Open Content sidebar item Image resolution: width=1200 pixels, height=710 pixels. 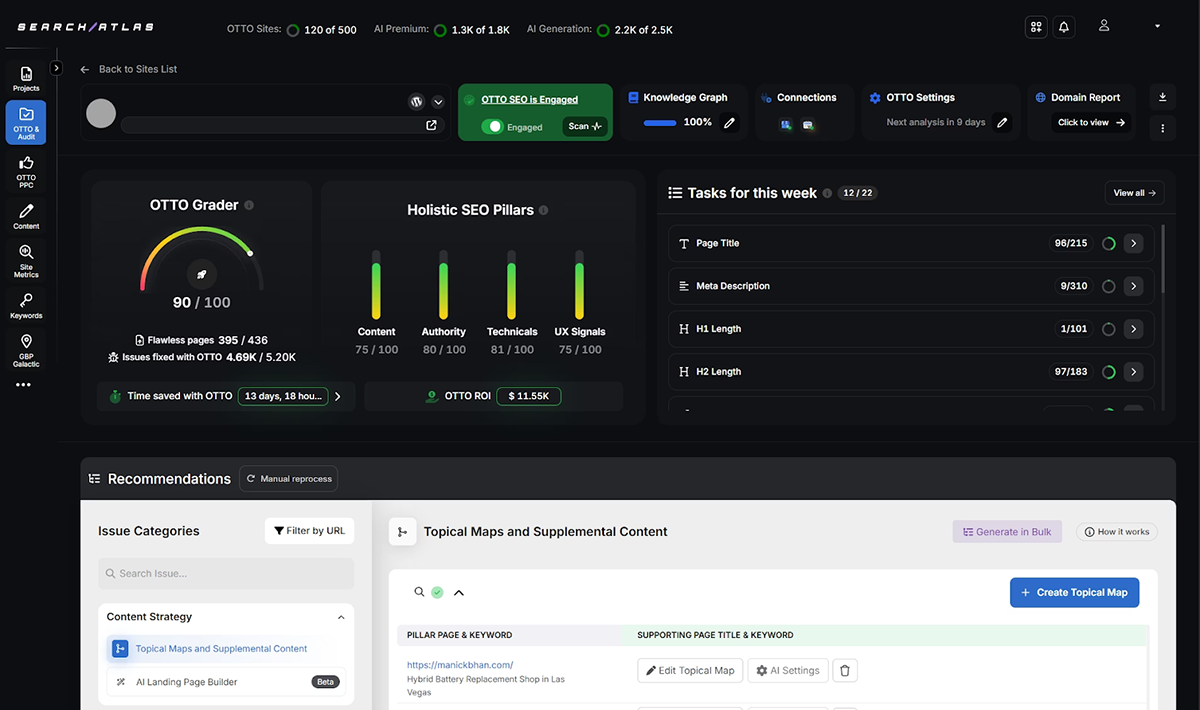pyautogui.click(x=26, y=216)
